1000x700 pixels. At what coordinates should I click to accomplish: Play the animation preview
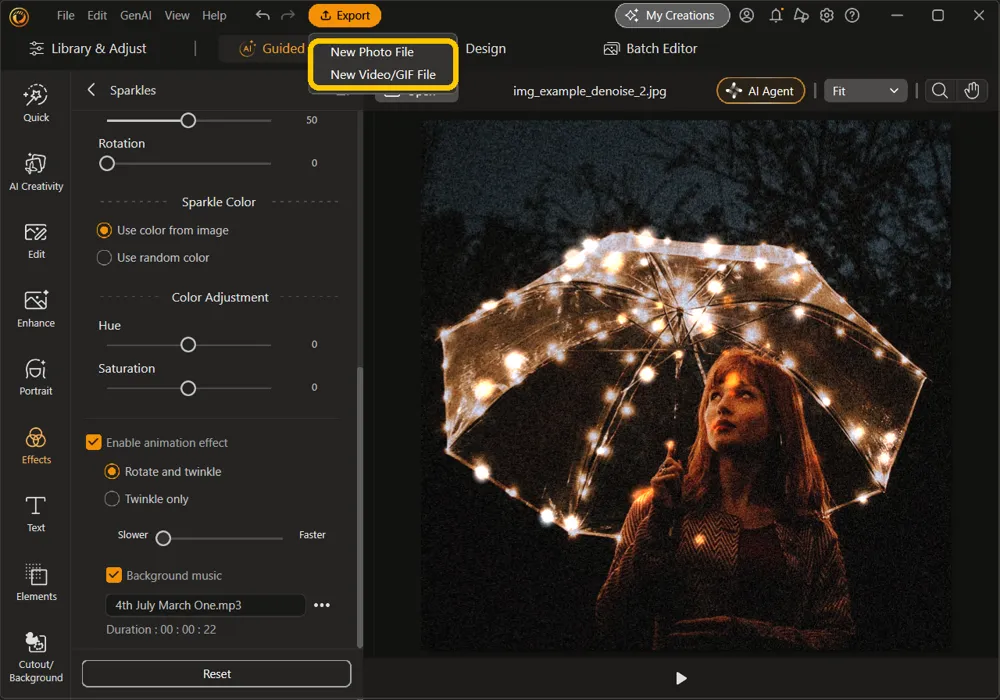[681, 678]
